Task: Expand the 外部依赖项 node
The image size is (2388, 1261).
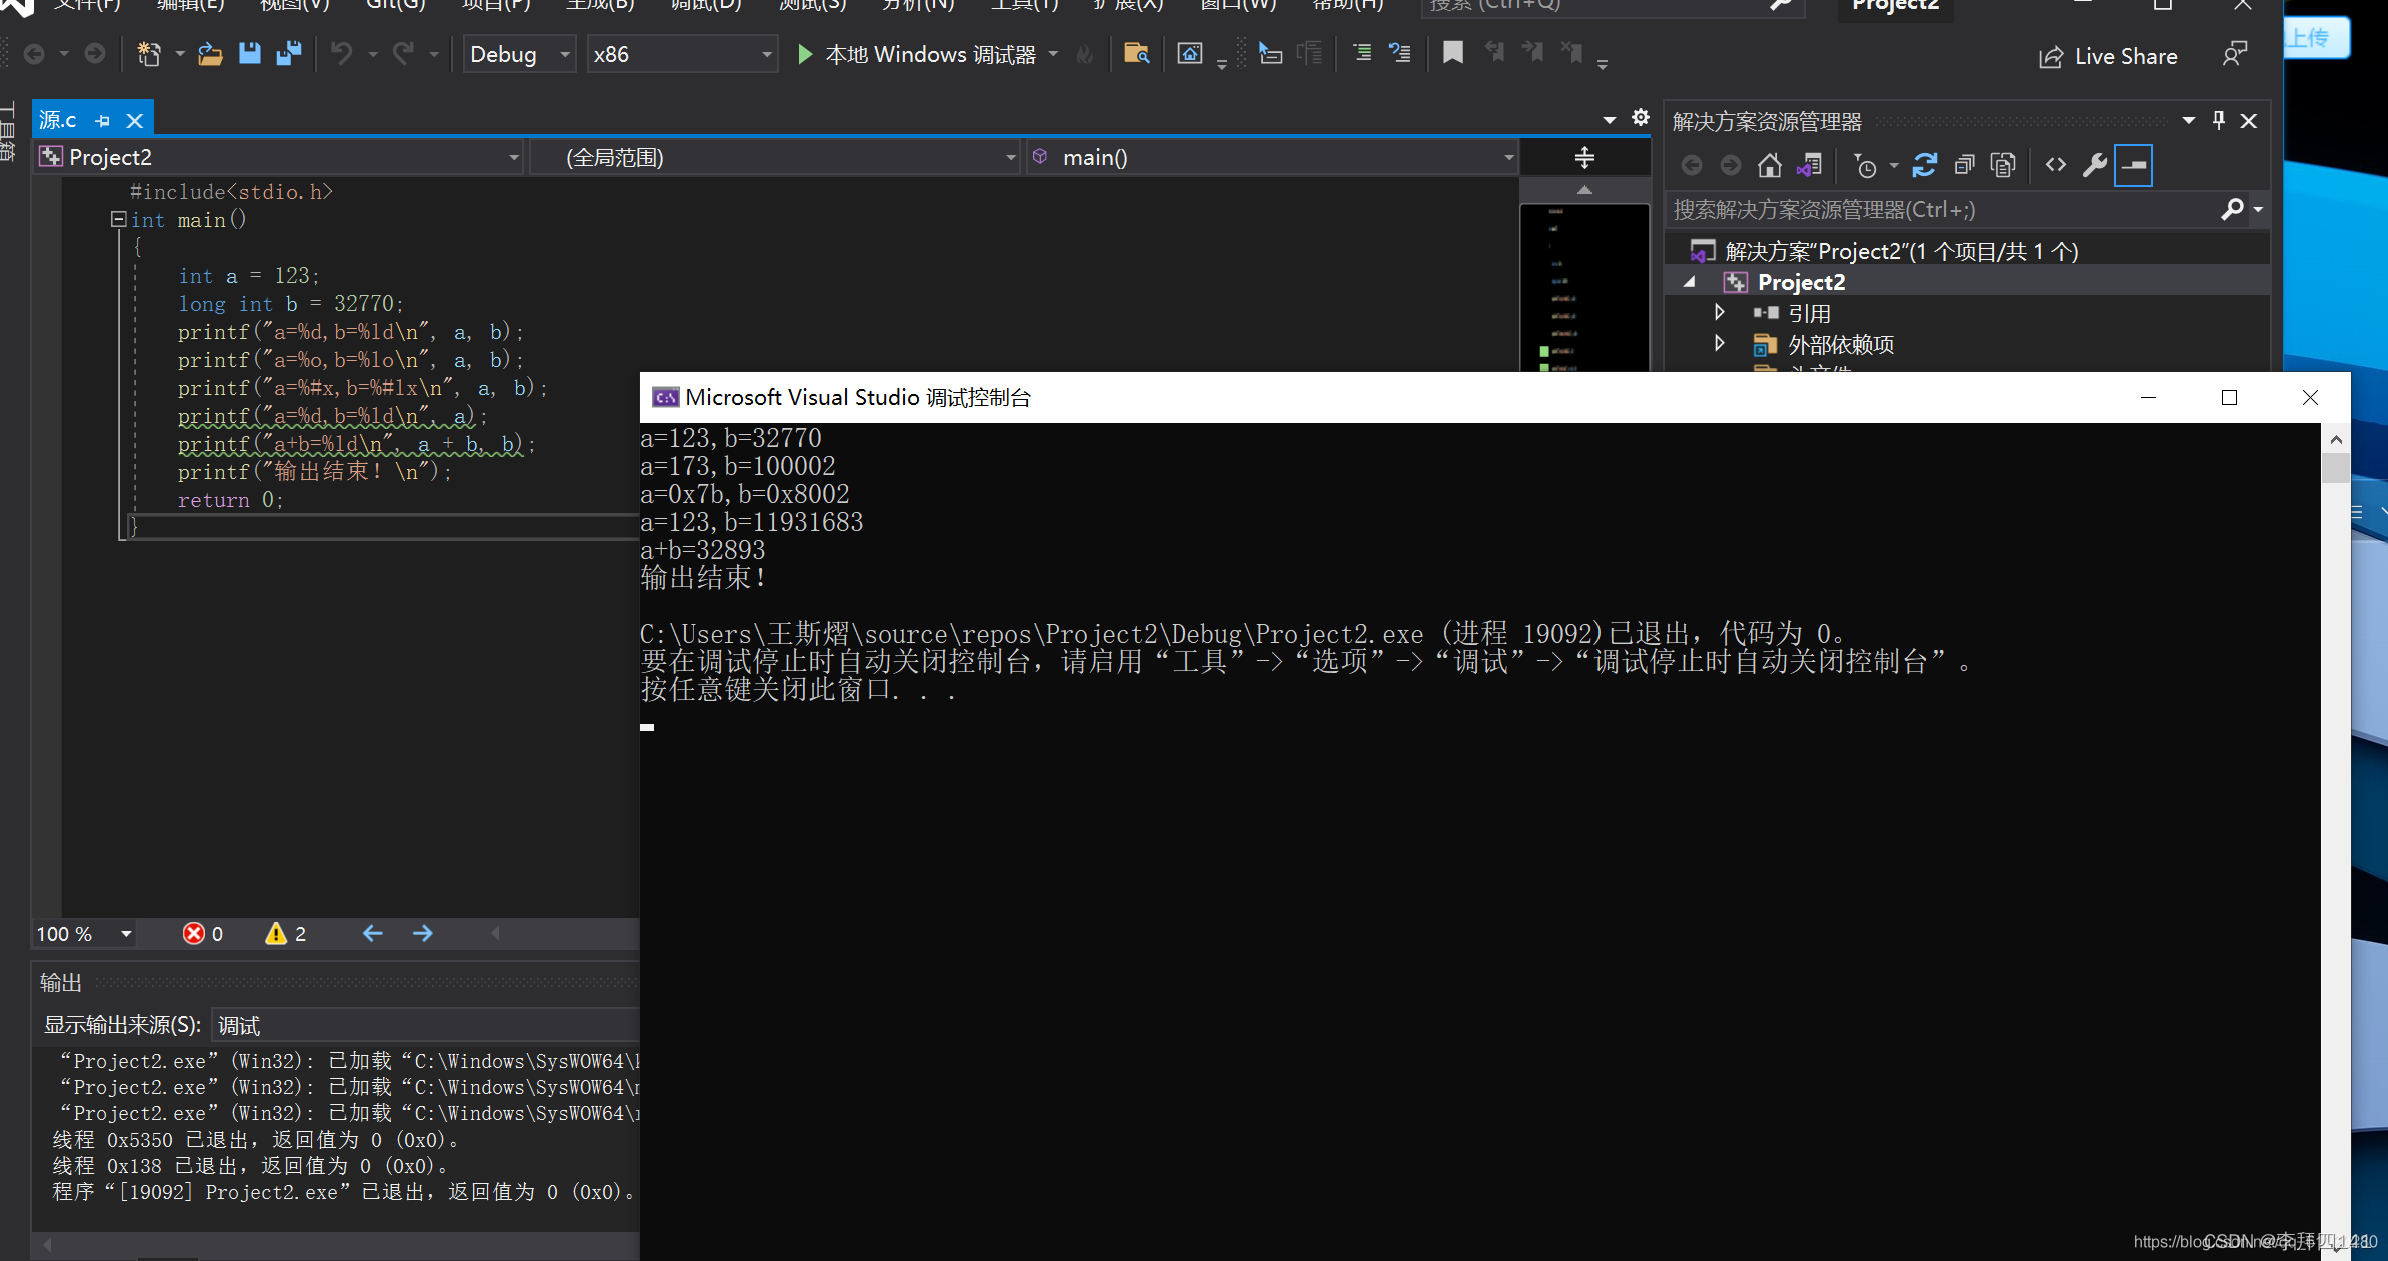Action: (1720, 344)
